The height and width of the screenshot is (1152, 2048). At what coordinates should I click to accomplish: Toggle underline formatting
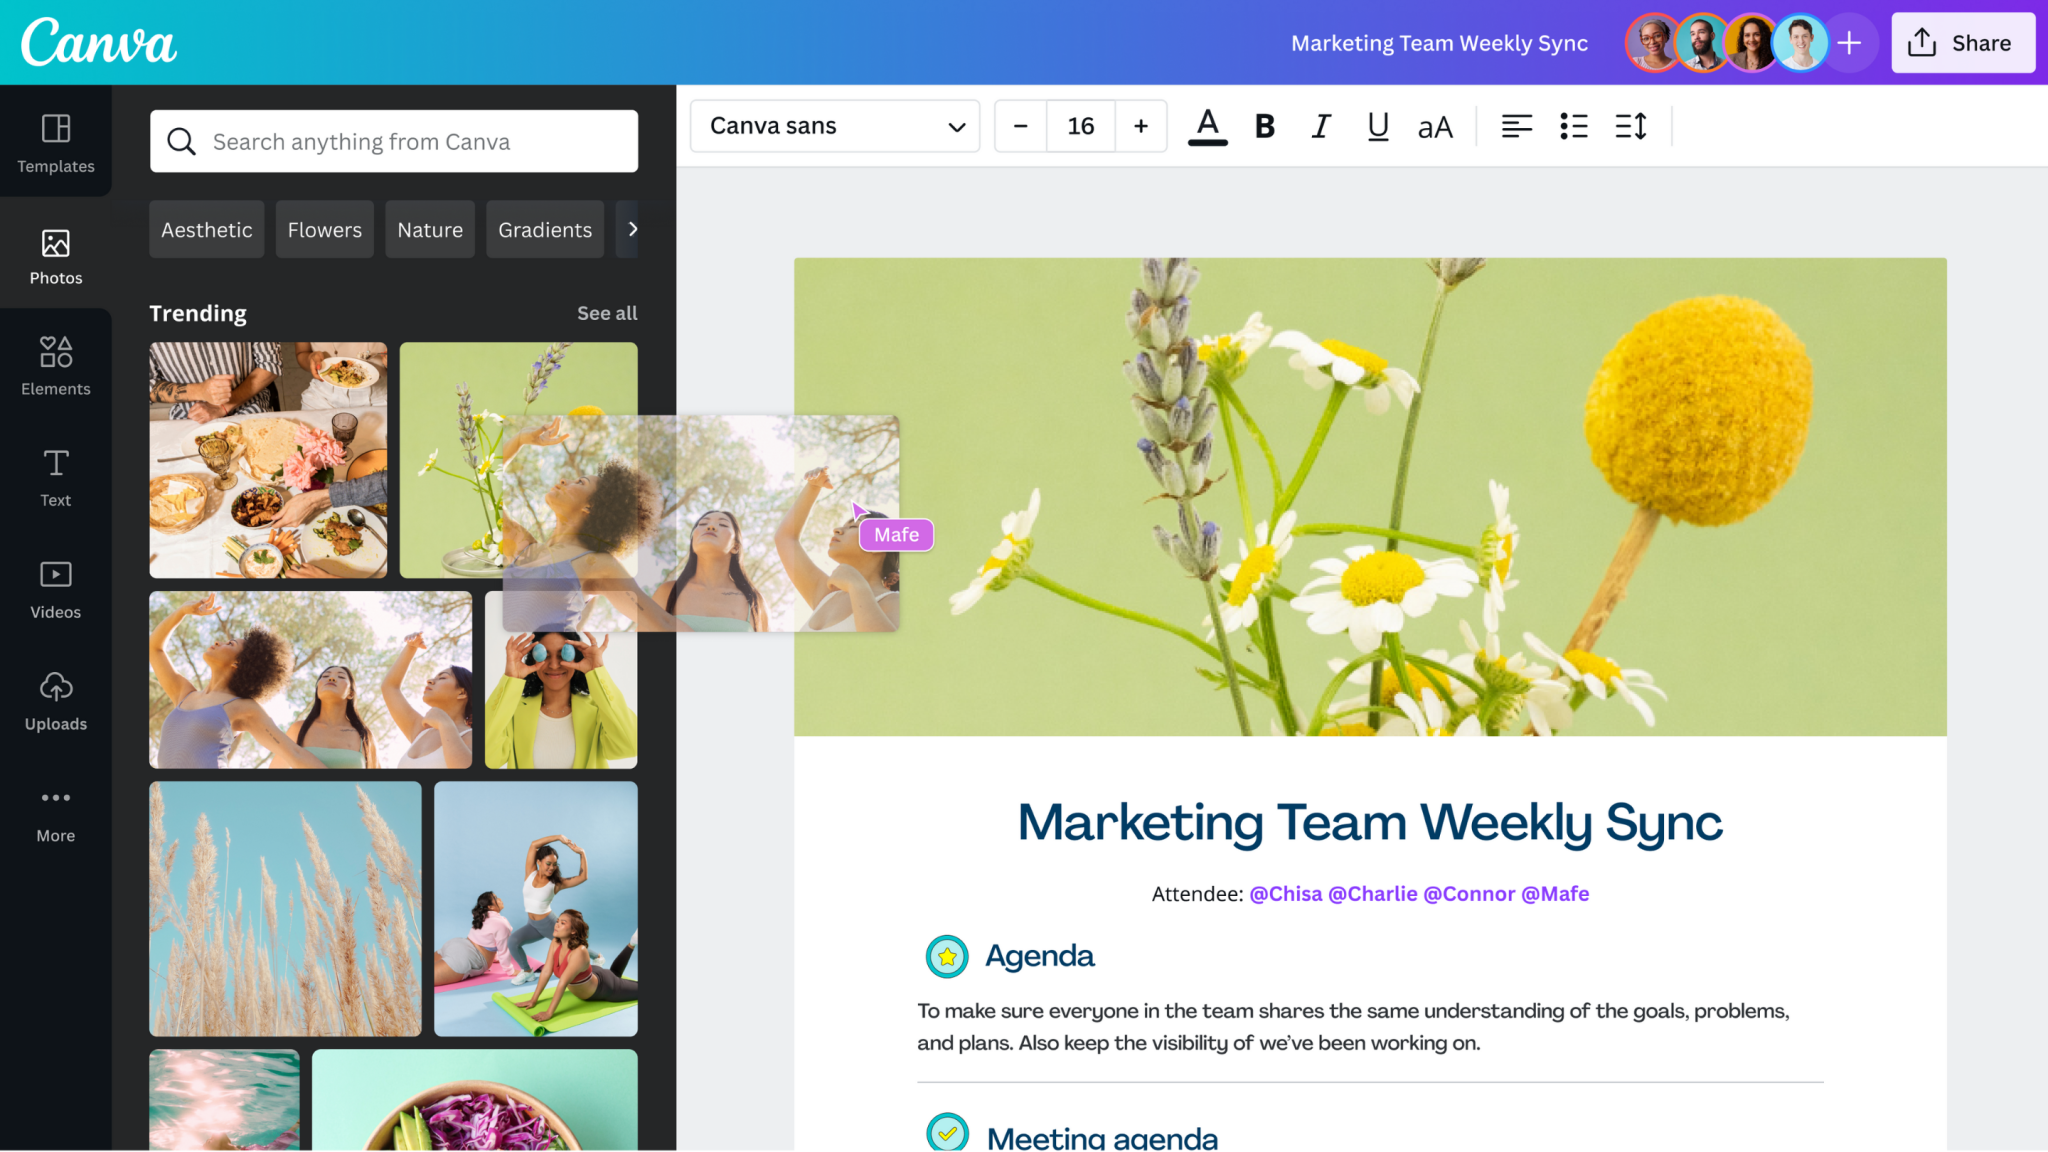[x=1377, y=126]
